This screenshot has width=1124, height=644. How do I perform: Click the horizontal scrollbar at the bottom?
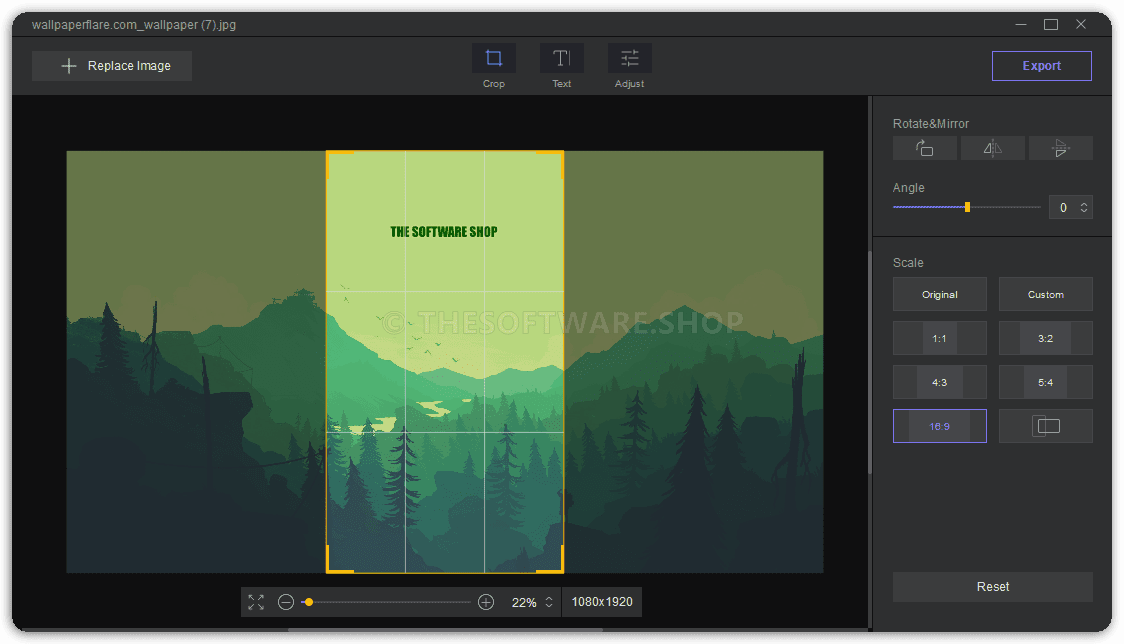445,630
